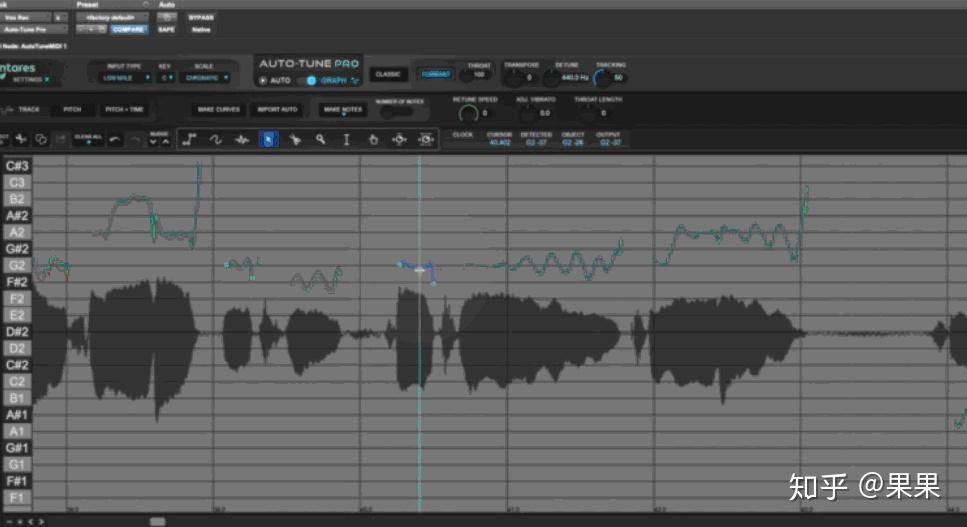The width and height of the screenshot is (967, 527).
Task: Open the Native menu
Action: [x=201, y=30]
